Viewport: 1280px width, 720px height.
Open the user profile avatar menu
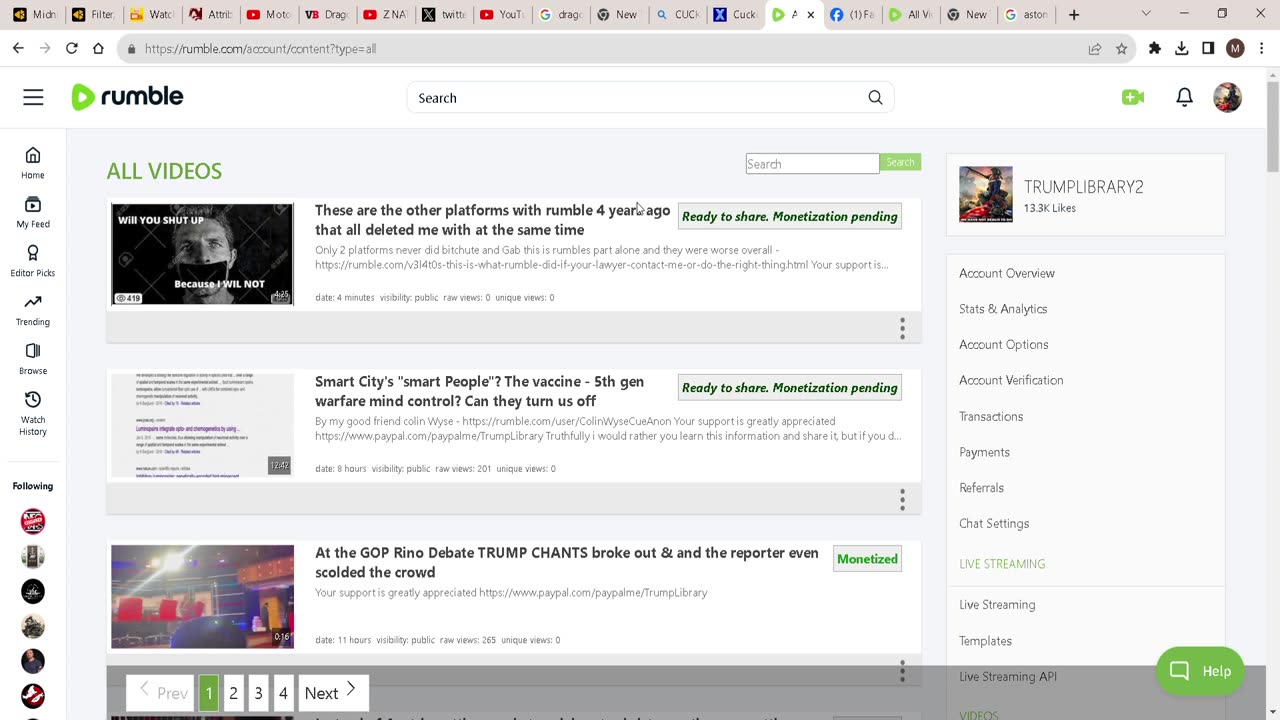click(x=1227, y=97)
